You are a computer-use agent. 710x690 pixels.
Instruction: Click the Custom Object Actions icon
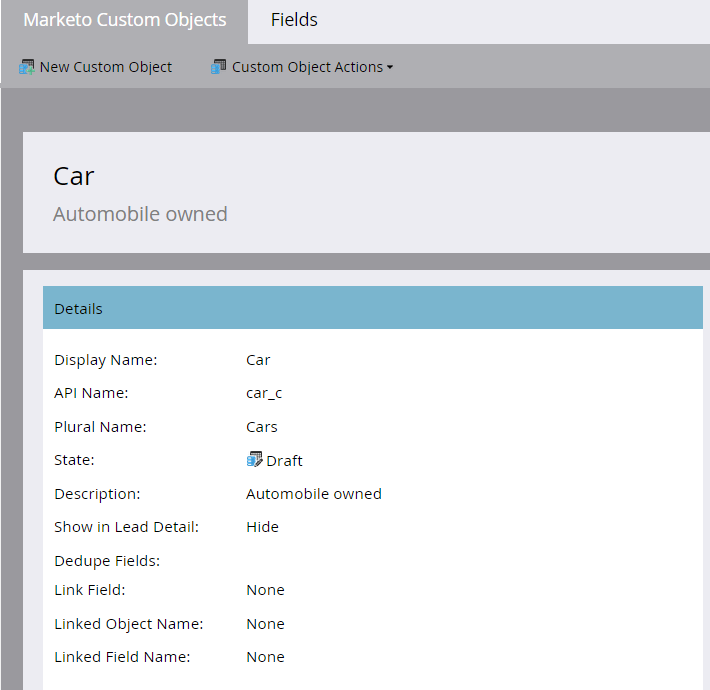click(x=219, y=67)
